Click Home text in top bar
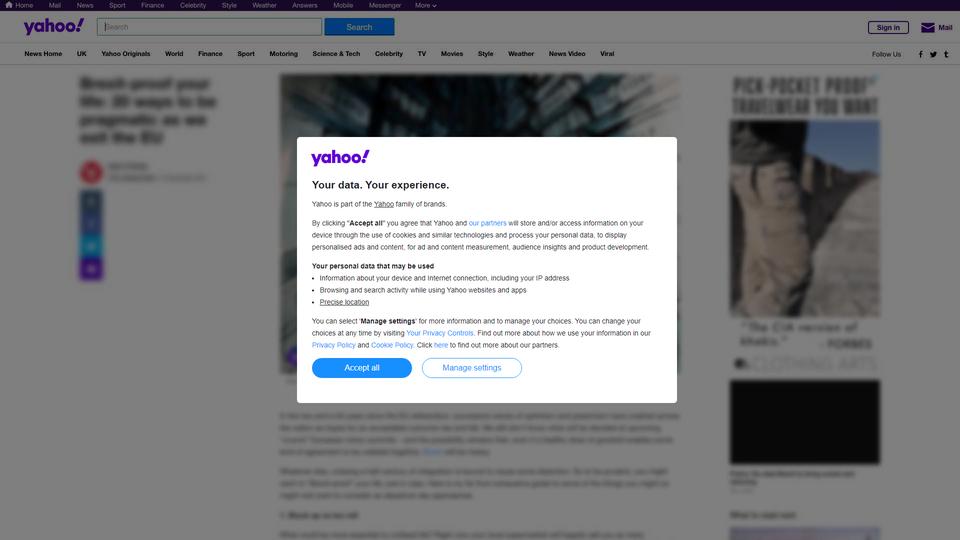 24,6
